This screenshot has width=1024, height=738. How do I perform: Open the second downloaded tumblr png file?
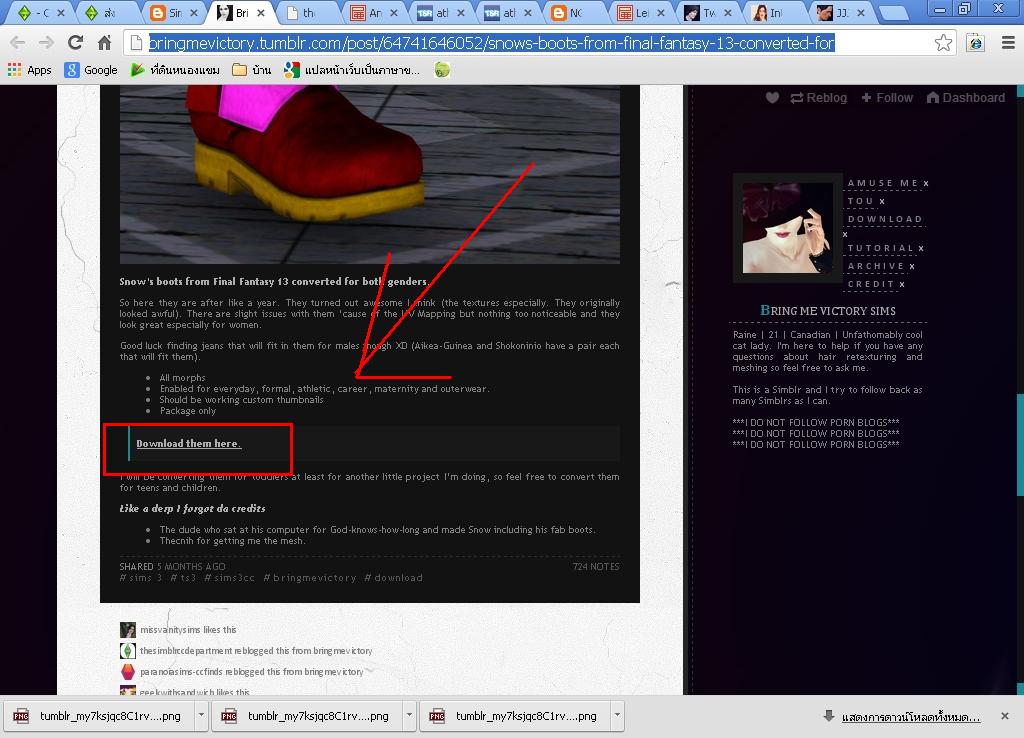point(308,716)
